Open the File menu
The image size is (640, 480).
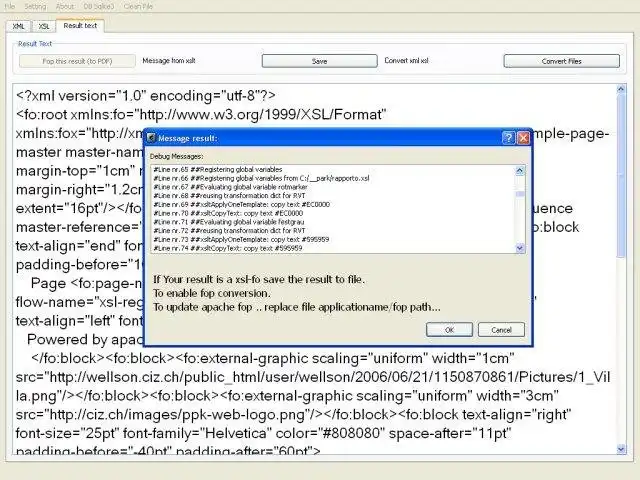coord(9,6)
